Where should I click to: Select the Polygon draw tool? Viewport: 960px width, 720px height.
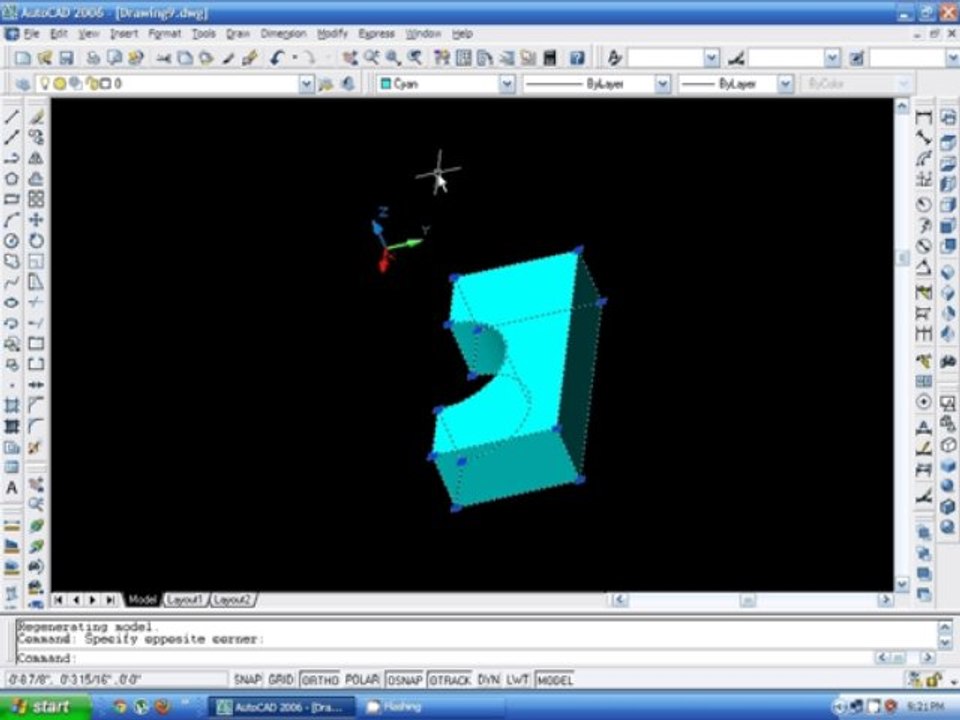[12, 179]
